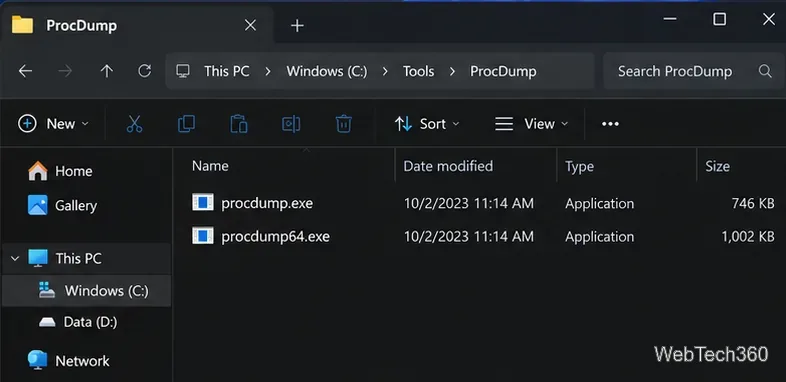Close the ProcDump tab
This screenshot has width=786, height=382.
[x=250, y=25]
